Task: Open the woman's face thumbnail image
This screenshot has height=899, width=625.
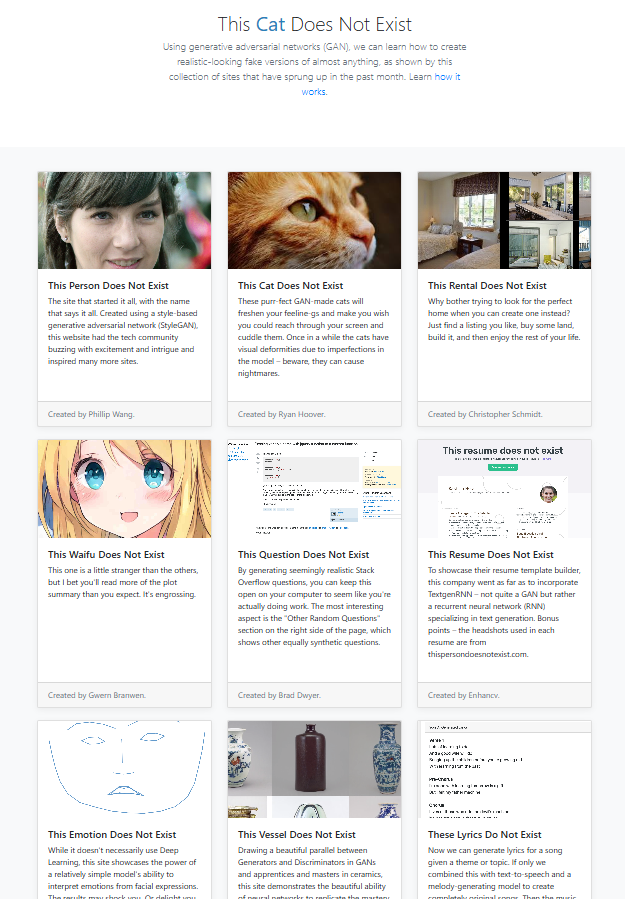Action: 124,220
